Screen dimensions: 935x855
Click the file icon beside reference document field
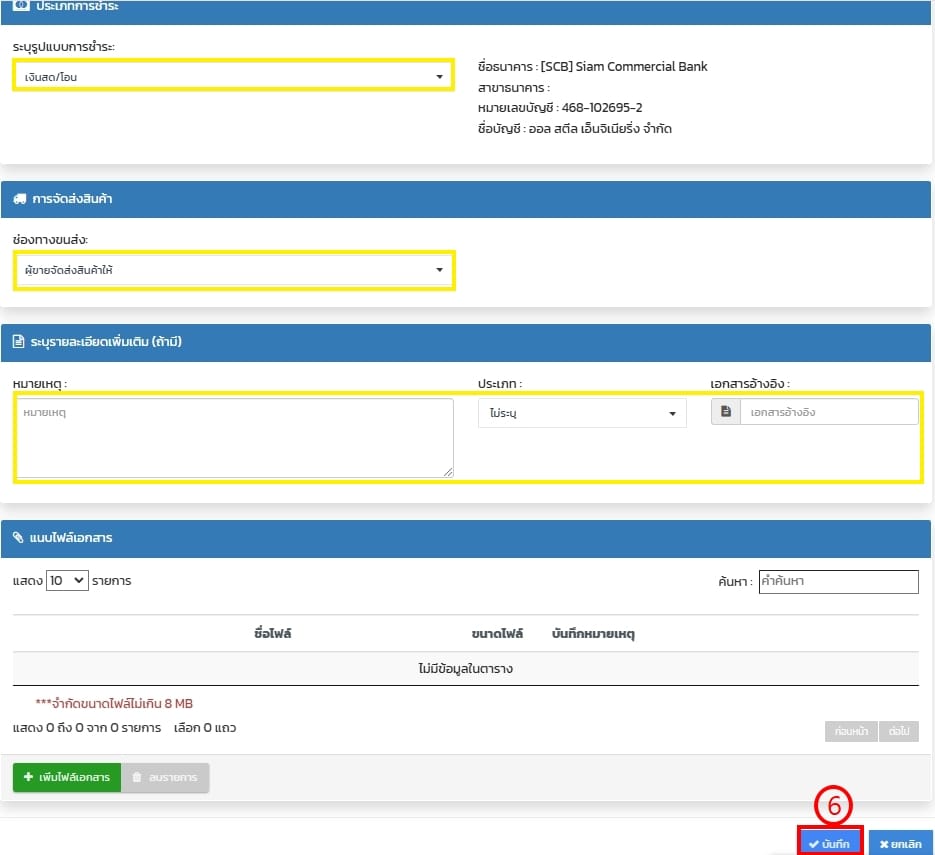[x=726, y=412]
